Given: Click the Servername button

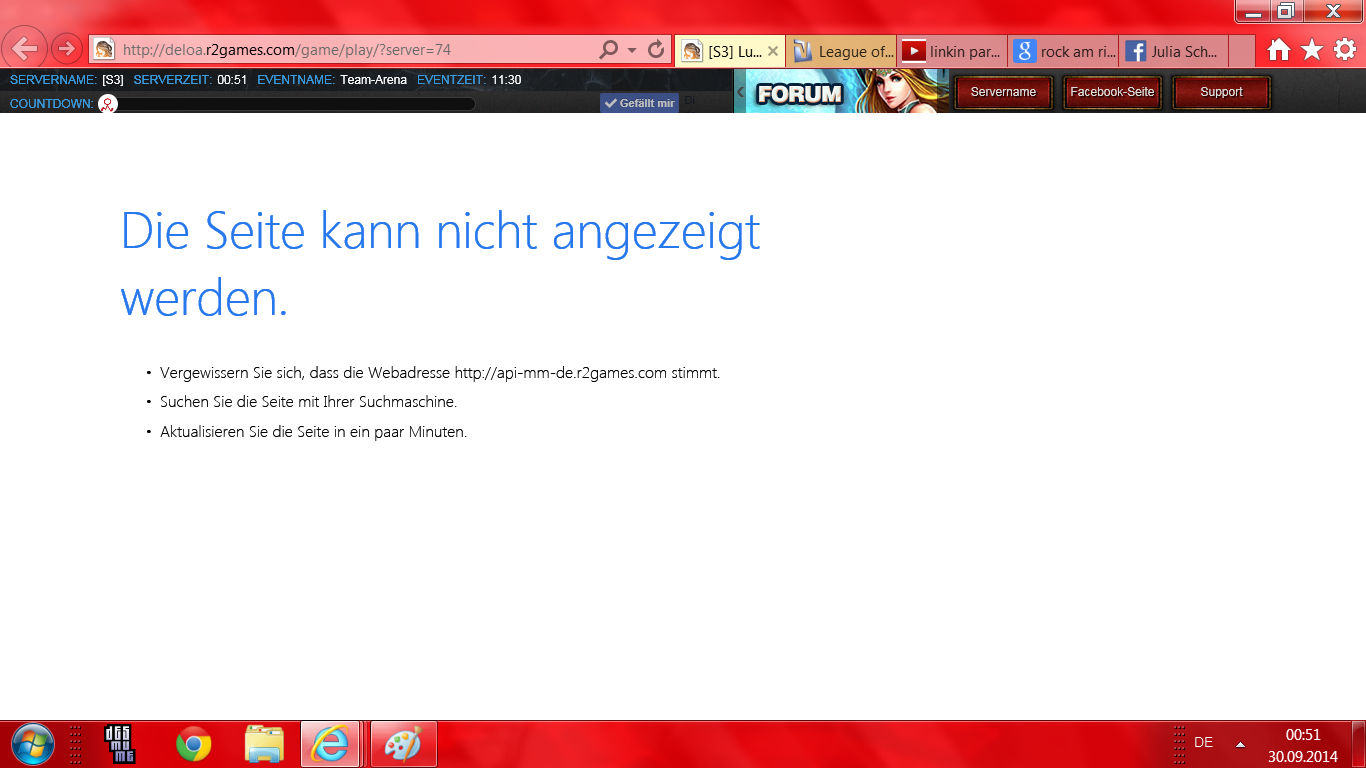Looking at the screenshot, I should point(1003,92).
